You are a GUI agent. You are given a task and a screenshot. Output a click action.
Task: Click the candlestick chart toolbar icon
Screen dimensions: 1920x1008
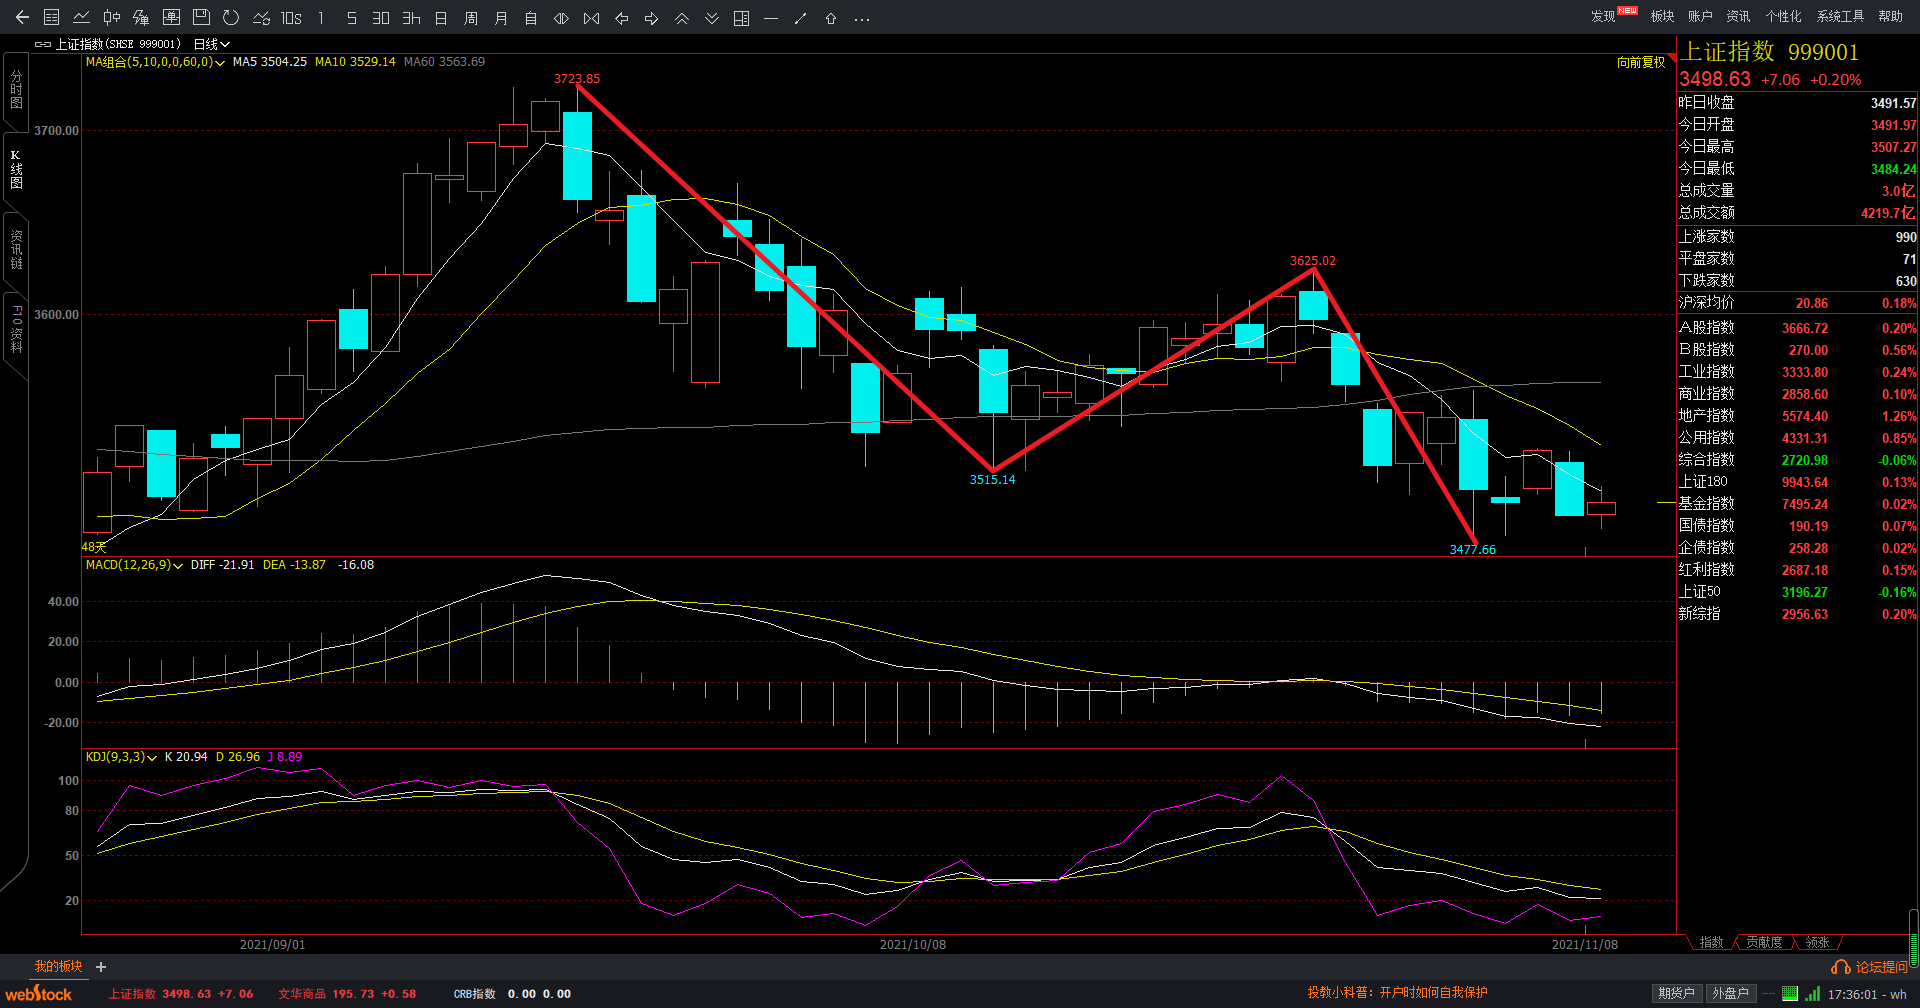click(x=112, y=18)
